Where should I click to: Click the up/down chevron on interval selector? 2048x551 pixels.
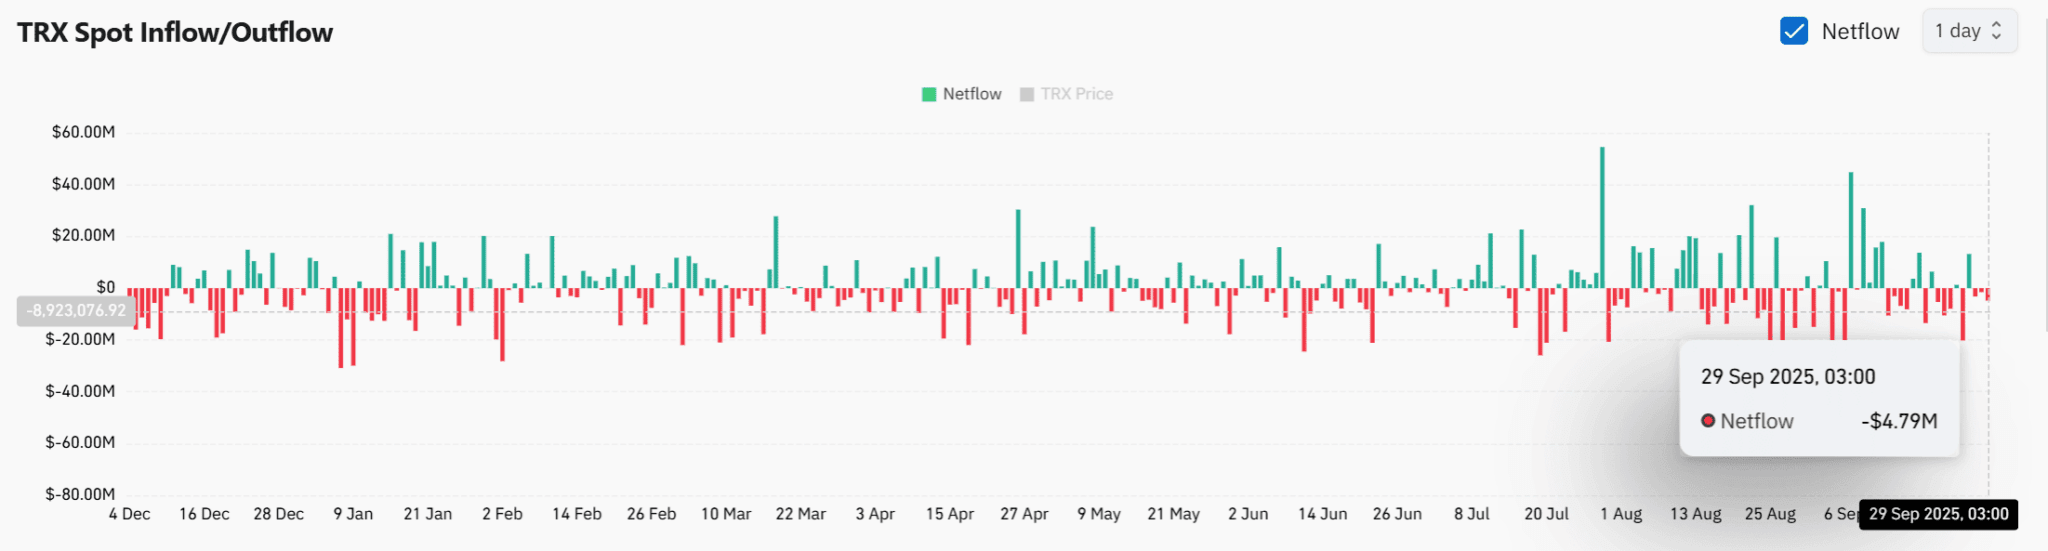click(x=1997, y=31)
